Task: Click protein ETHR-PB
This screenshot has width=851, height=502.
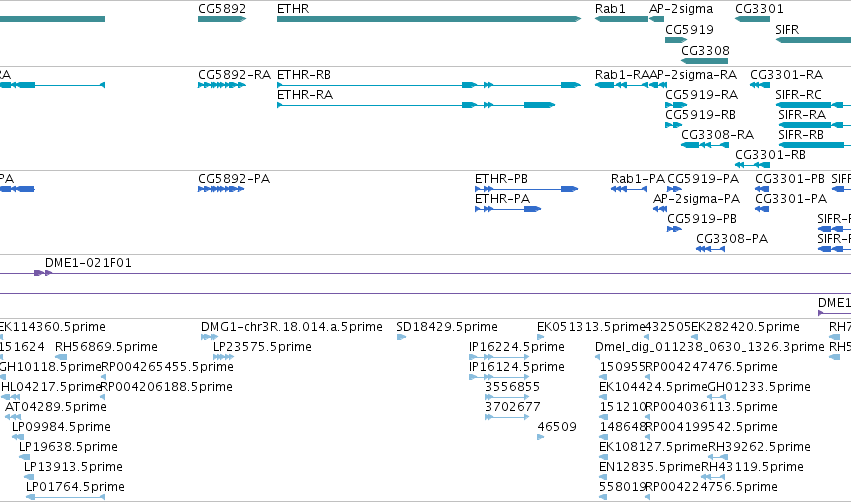Action: 501,179
